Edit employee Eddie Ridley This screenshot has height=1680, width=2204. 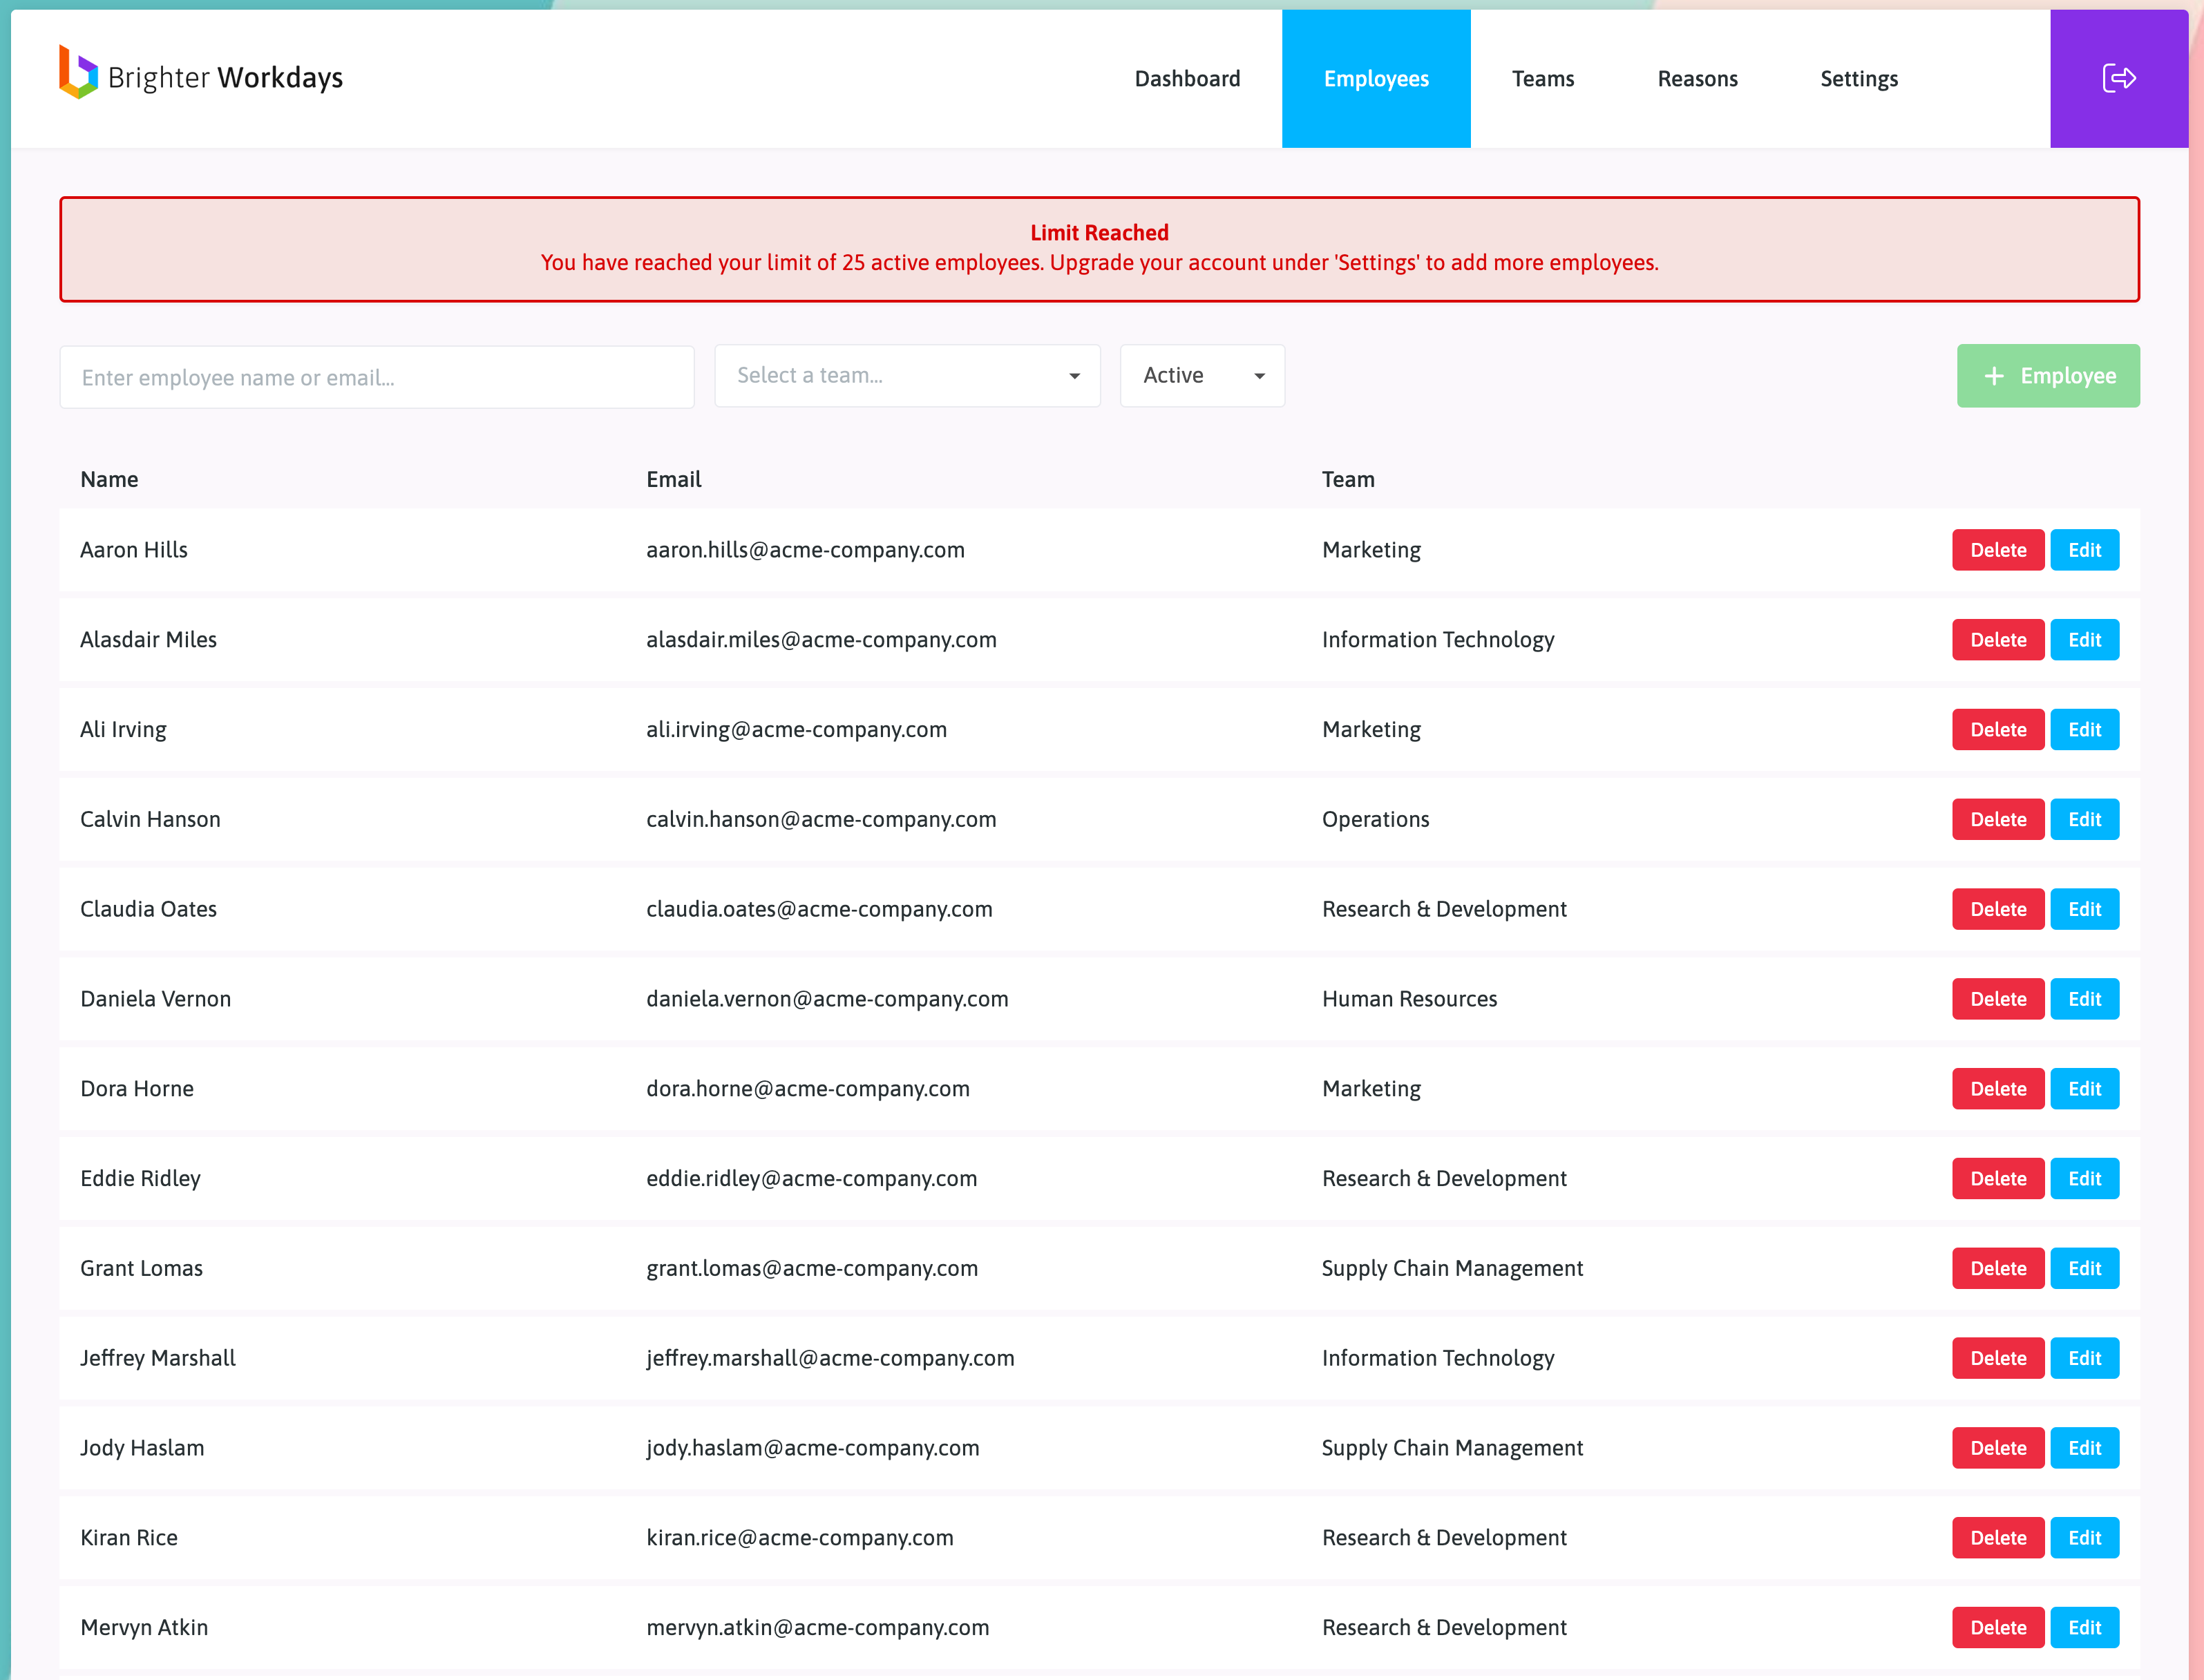[x=2084, y=1179]
